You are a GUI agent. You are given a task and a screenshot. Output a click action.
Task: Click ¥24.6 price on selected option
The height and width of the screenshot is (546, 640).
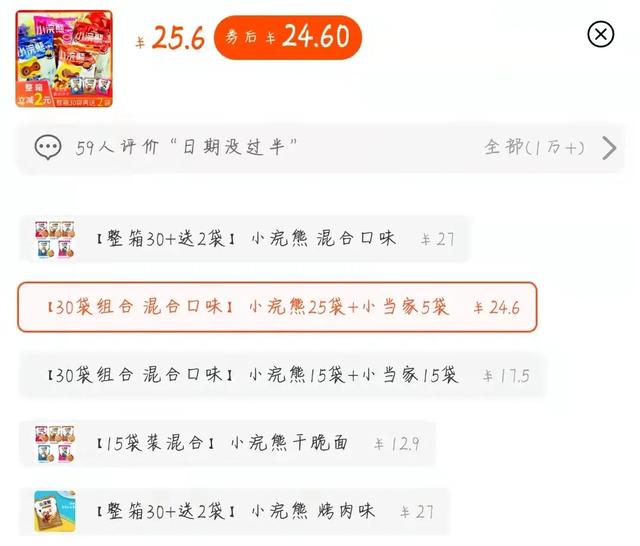tap(497, 308)
